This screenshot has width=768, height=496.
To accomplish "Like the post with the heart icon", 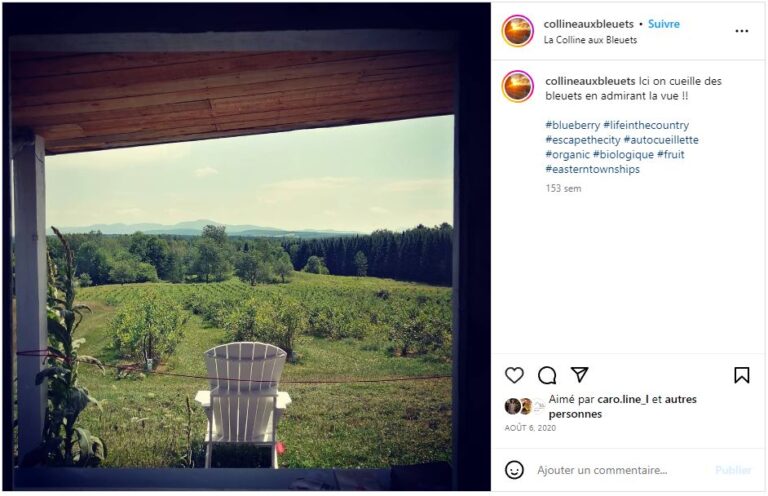I will [x=514, y=375].
